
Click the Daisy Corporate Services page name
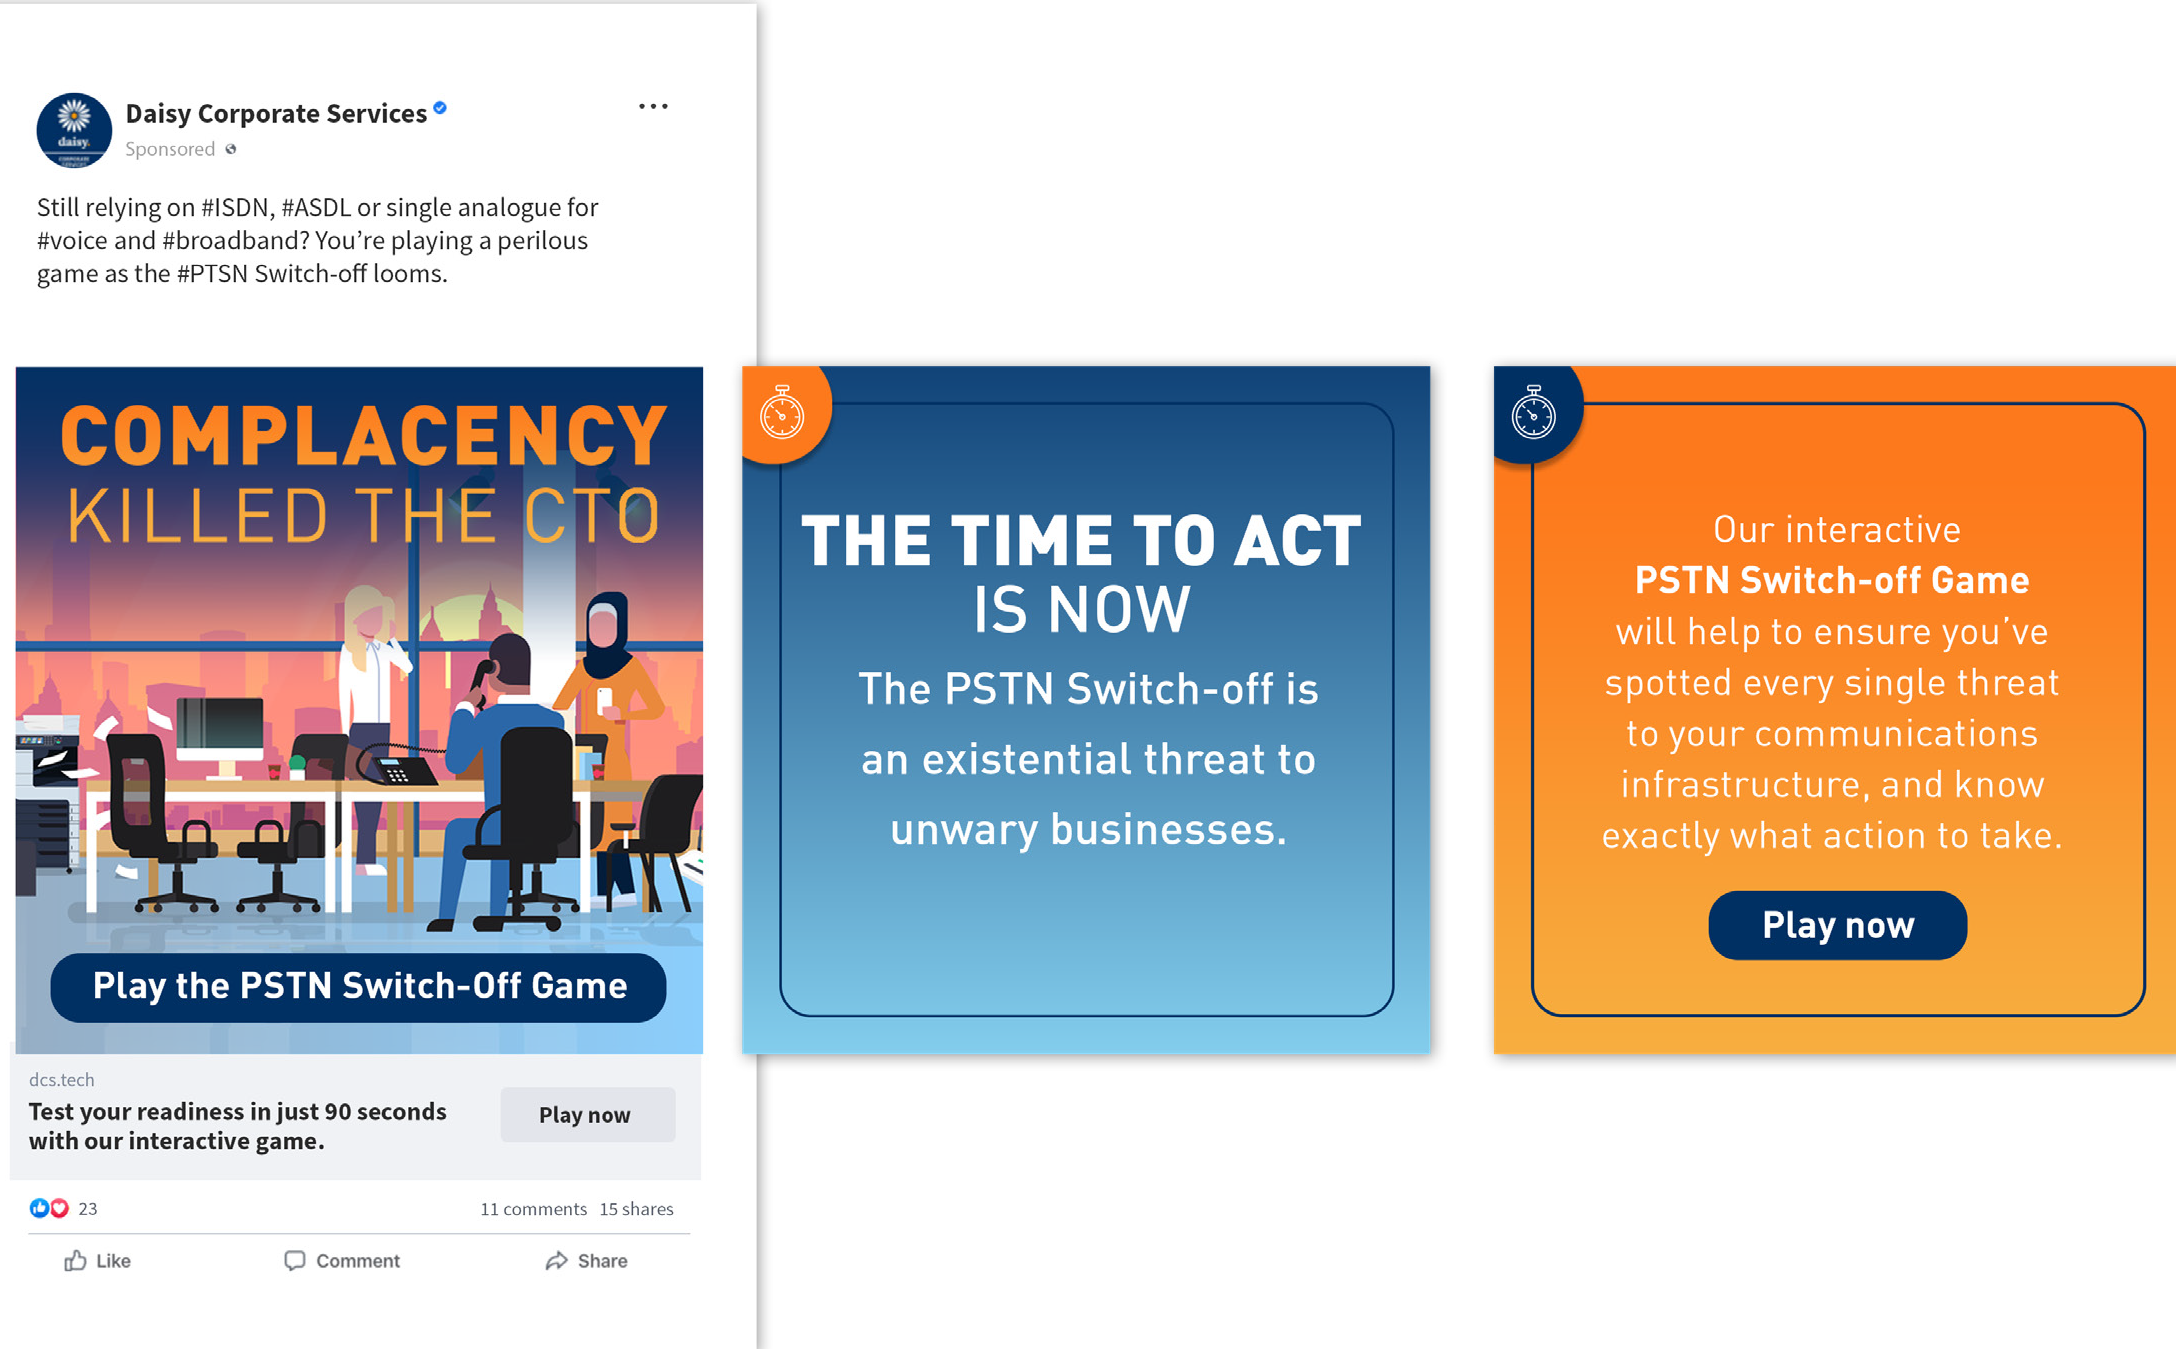pos(276,113)
